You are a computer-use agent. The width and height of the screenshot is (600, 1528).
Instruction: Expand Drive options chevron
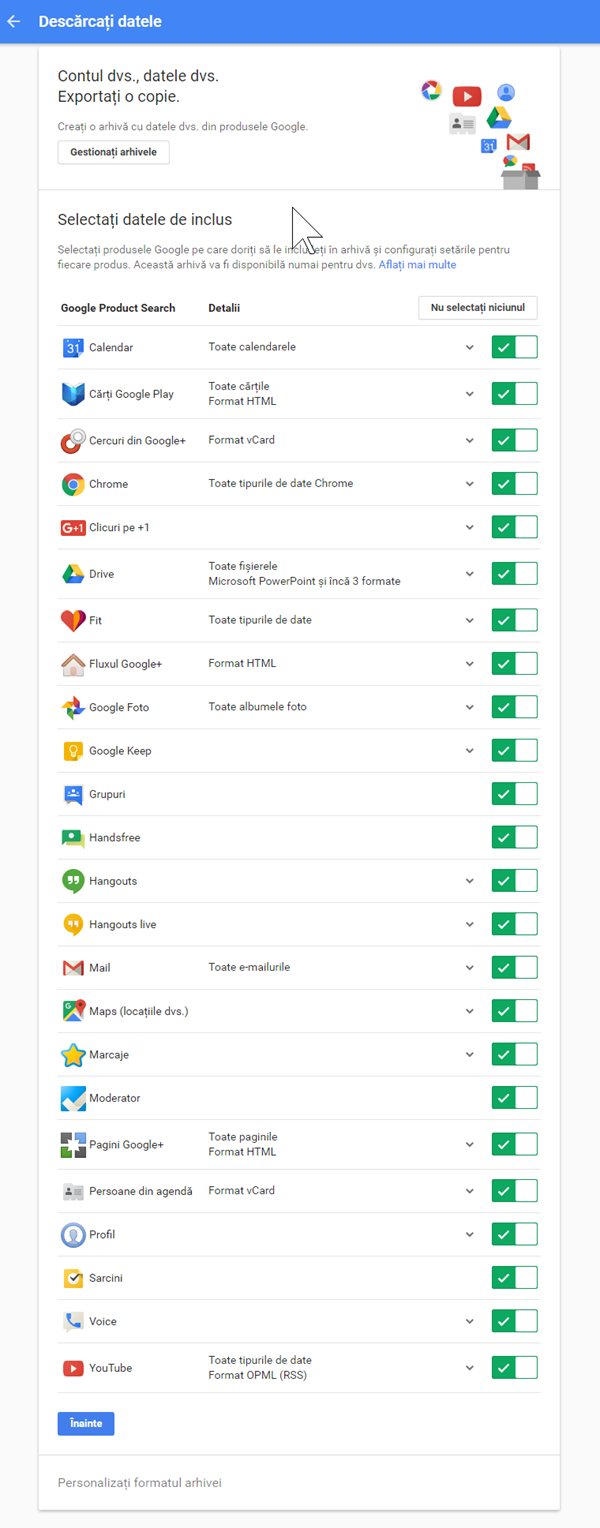point(469,574)
